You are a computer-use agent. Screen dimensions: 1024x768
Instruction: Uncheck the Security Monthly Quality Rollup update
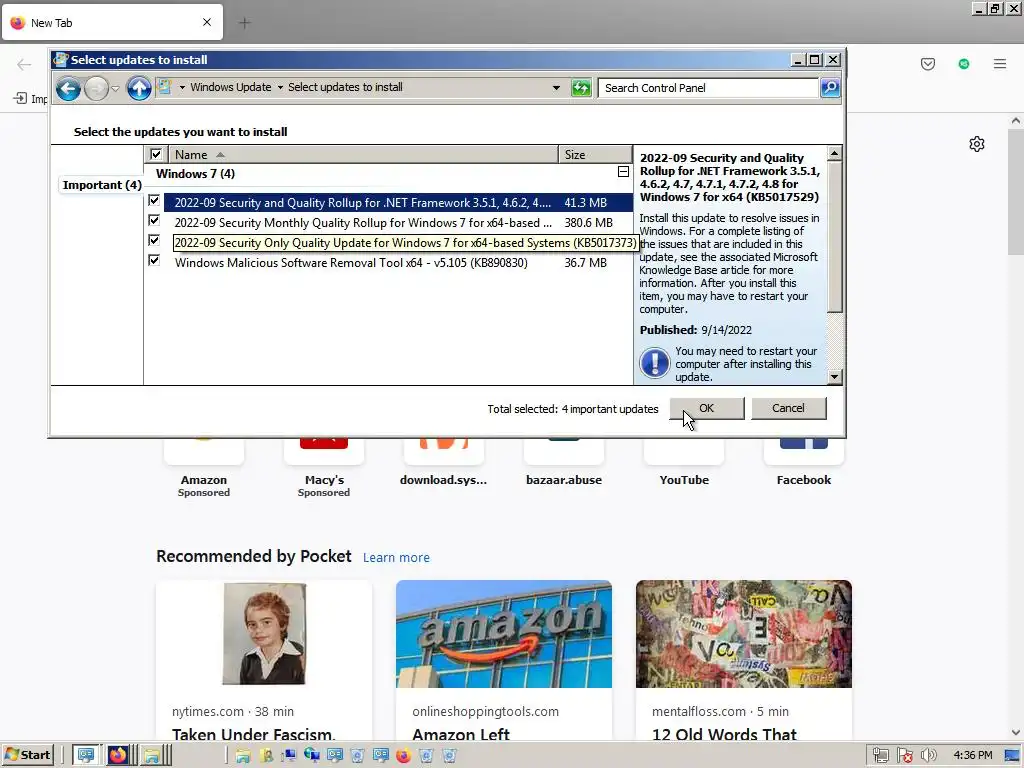tap(154, 220)
